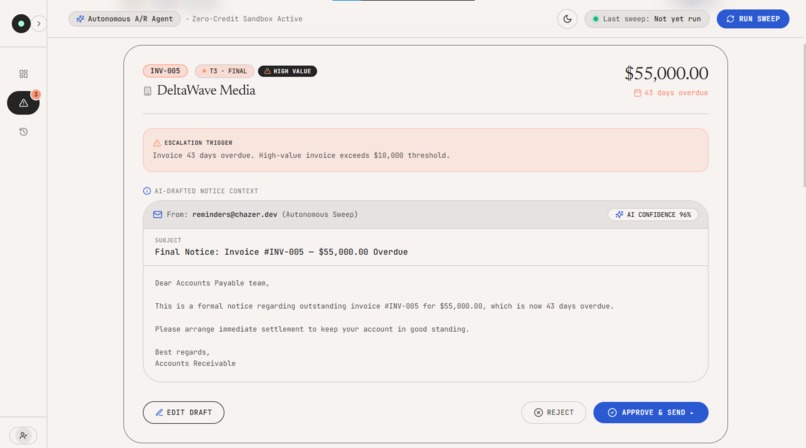
Task: Click the $55,000.00 invoice amount
Action: pos(666,73)
